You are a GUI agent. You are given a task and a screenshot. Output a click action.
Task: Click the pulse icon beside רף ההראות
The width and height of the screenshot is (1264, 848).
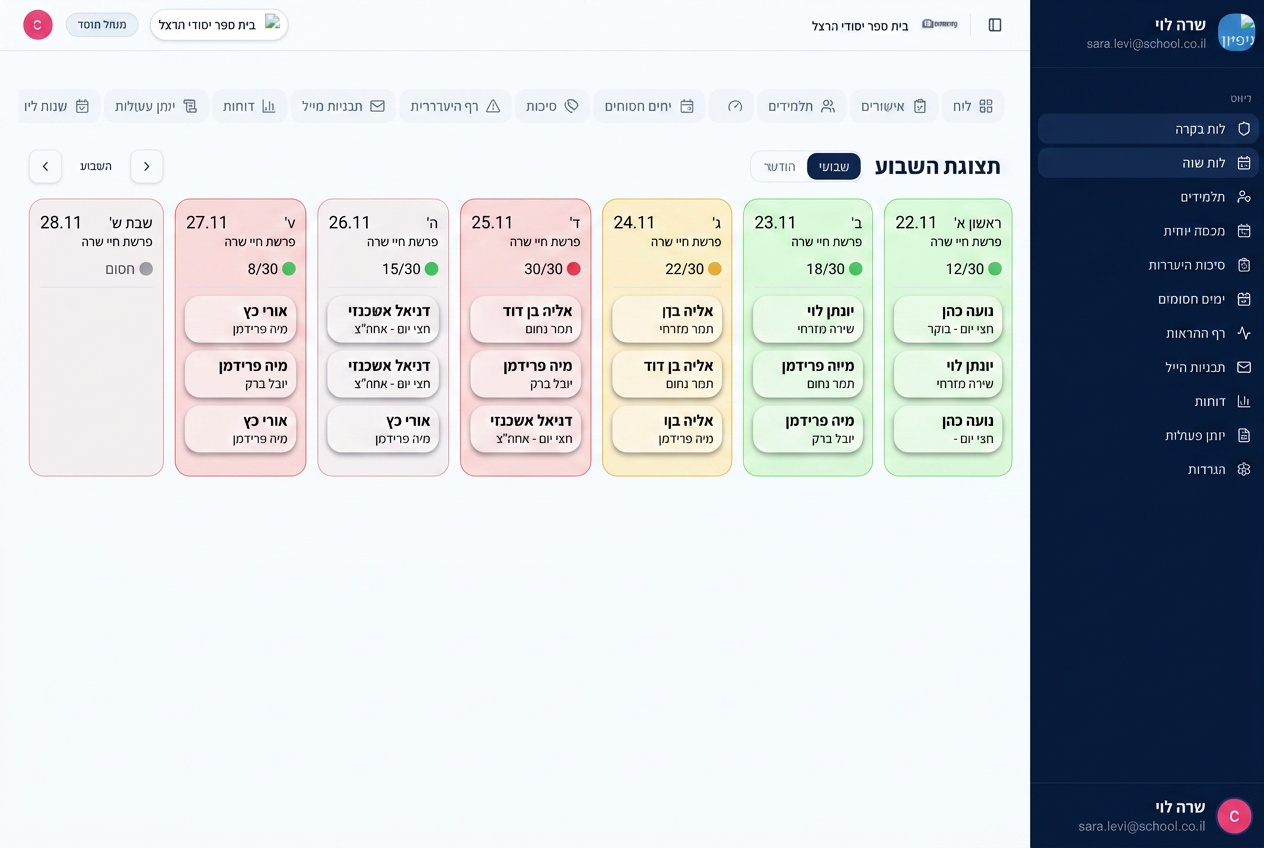click(1244, 333)
